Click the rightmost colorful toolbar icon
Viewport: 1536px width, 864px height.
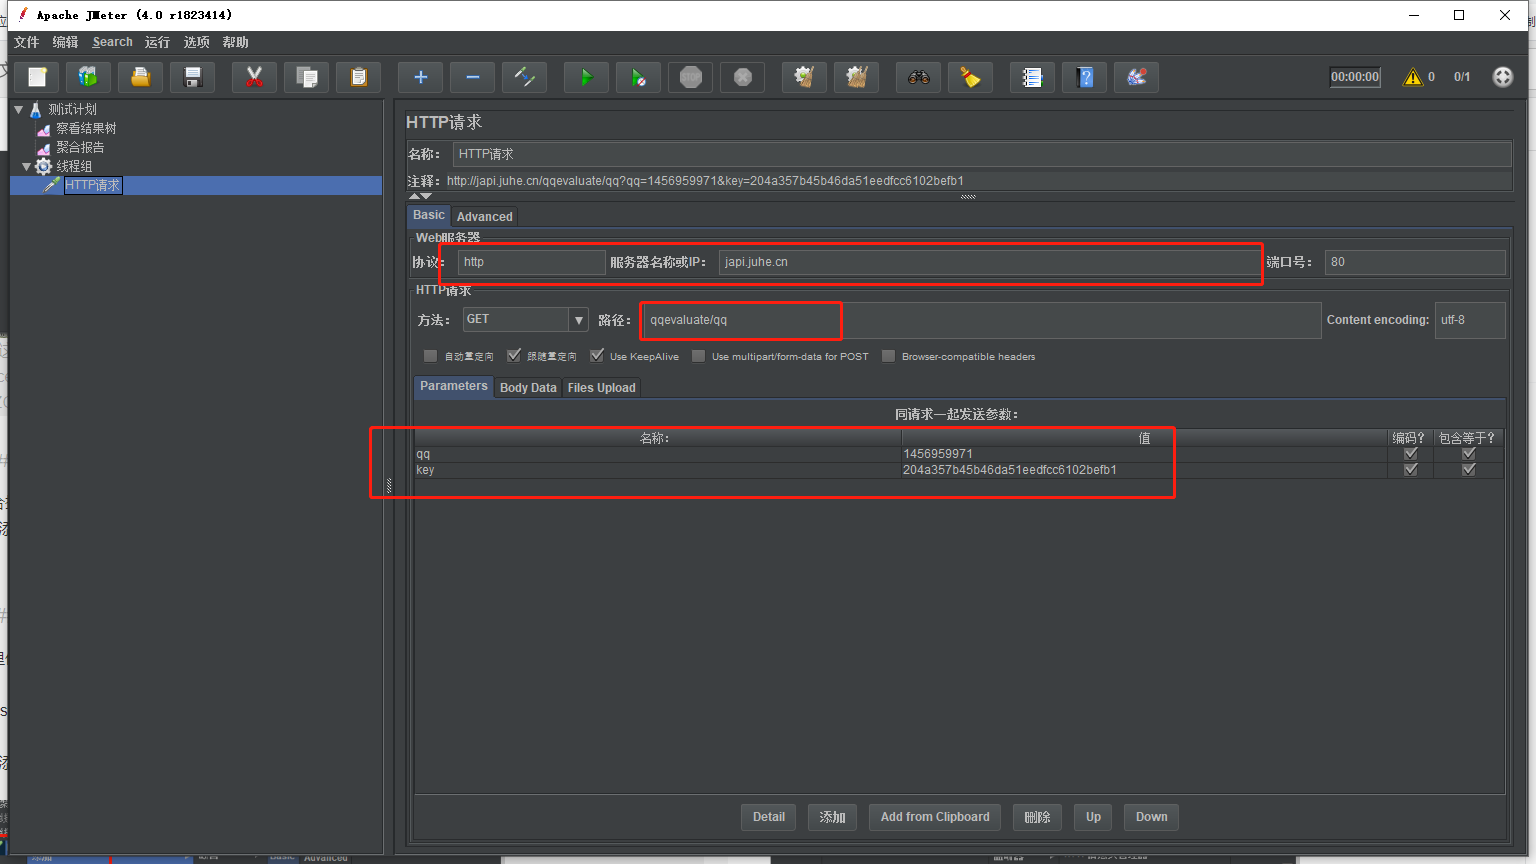[x=1137, y=77]
